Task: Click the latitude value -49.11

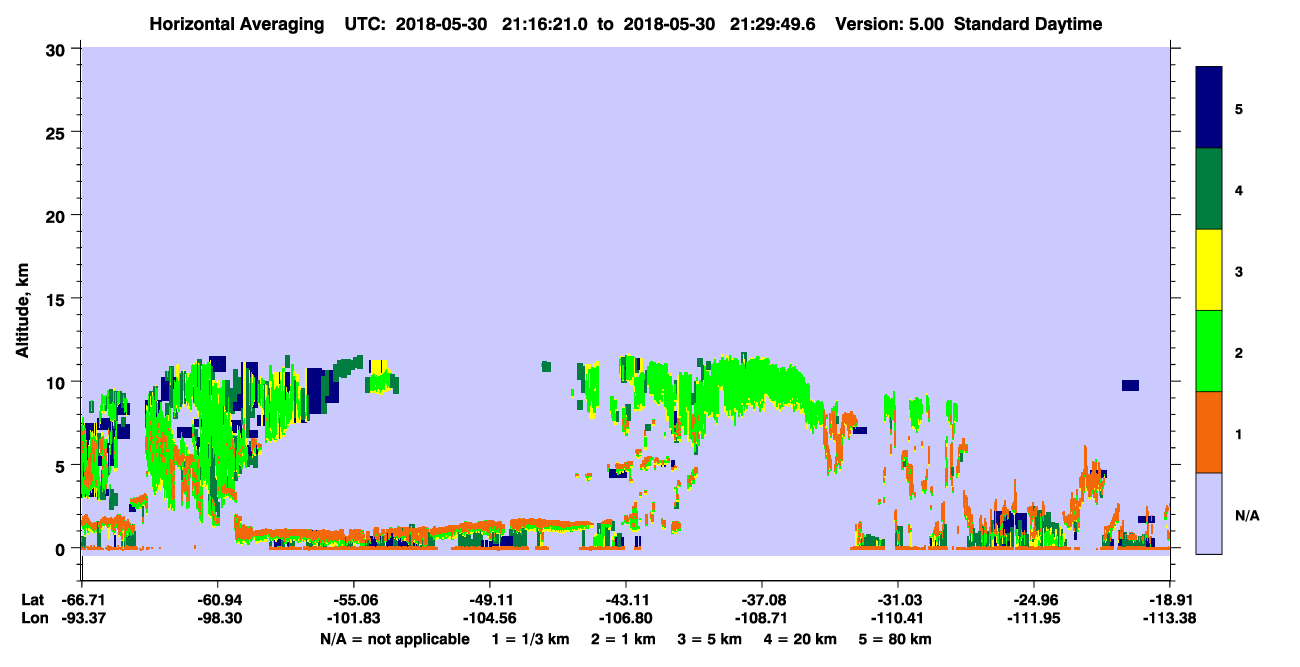Action: pos(490,599)
